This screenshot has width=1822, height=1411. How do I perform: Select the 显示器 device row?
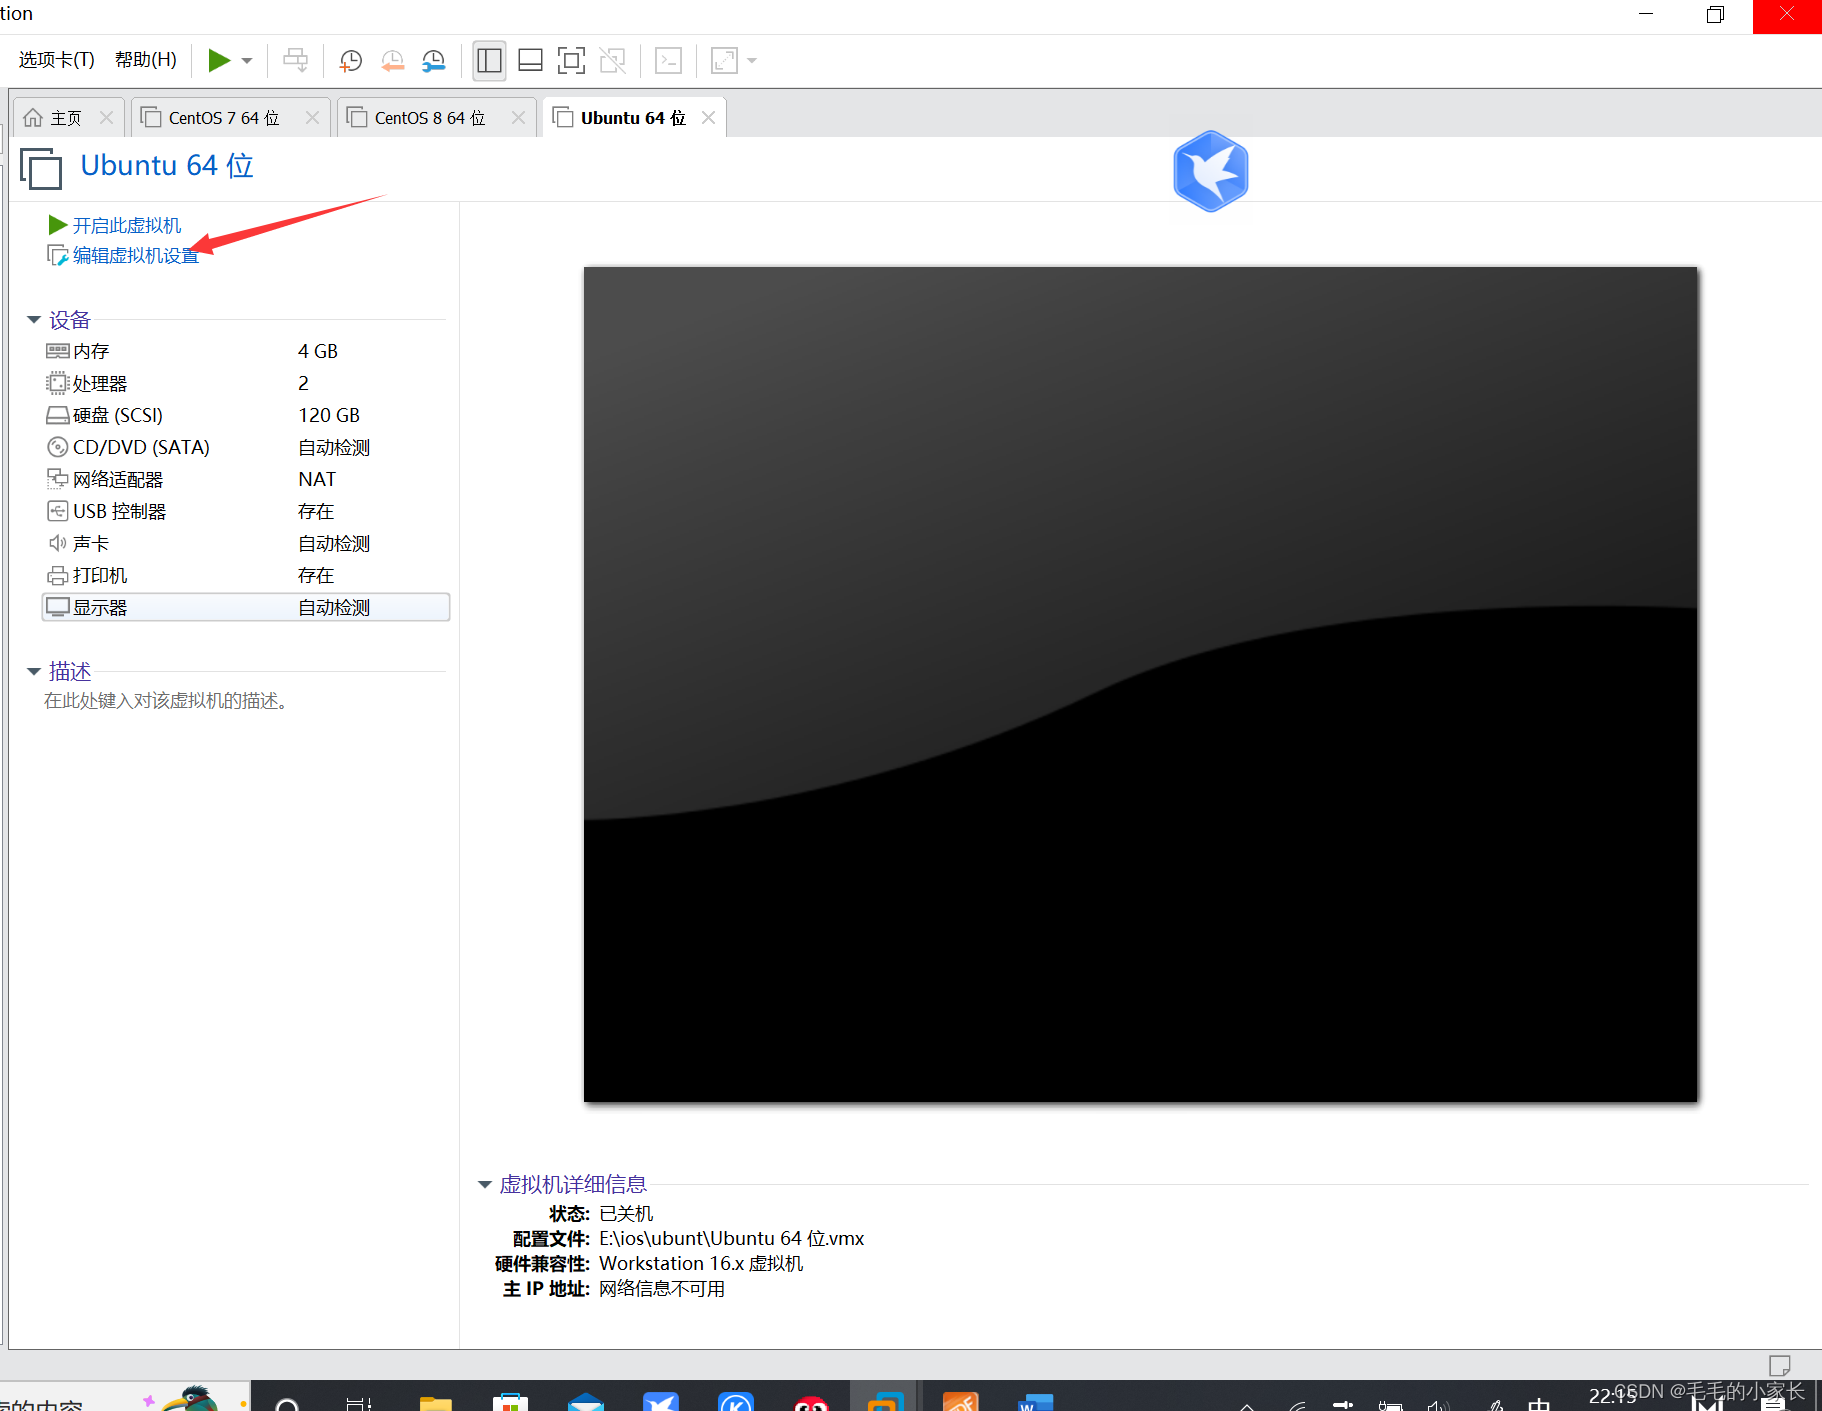[245, 607]
